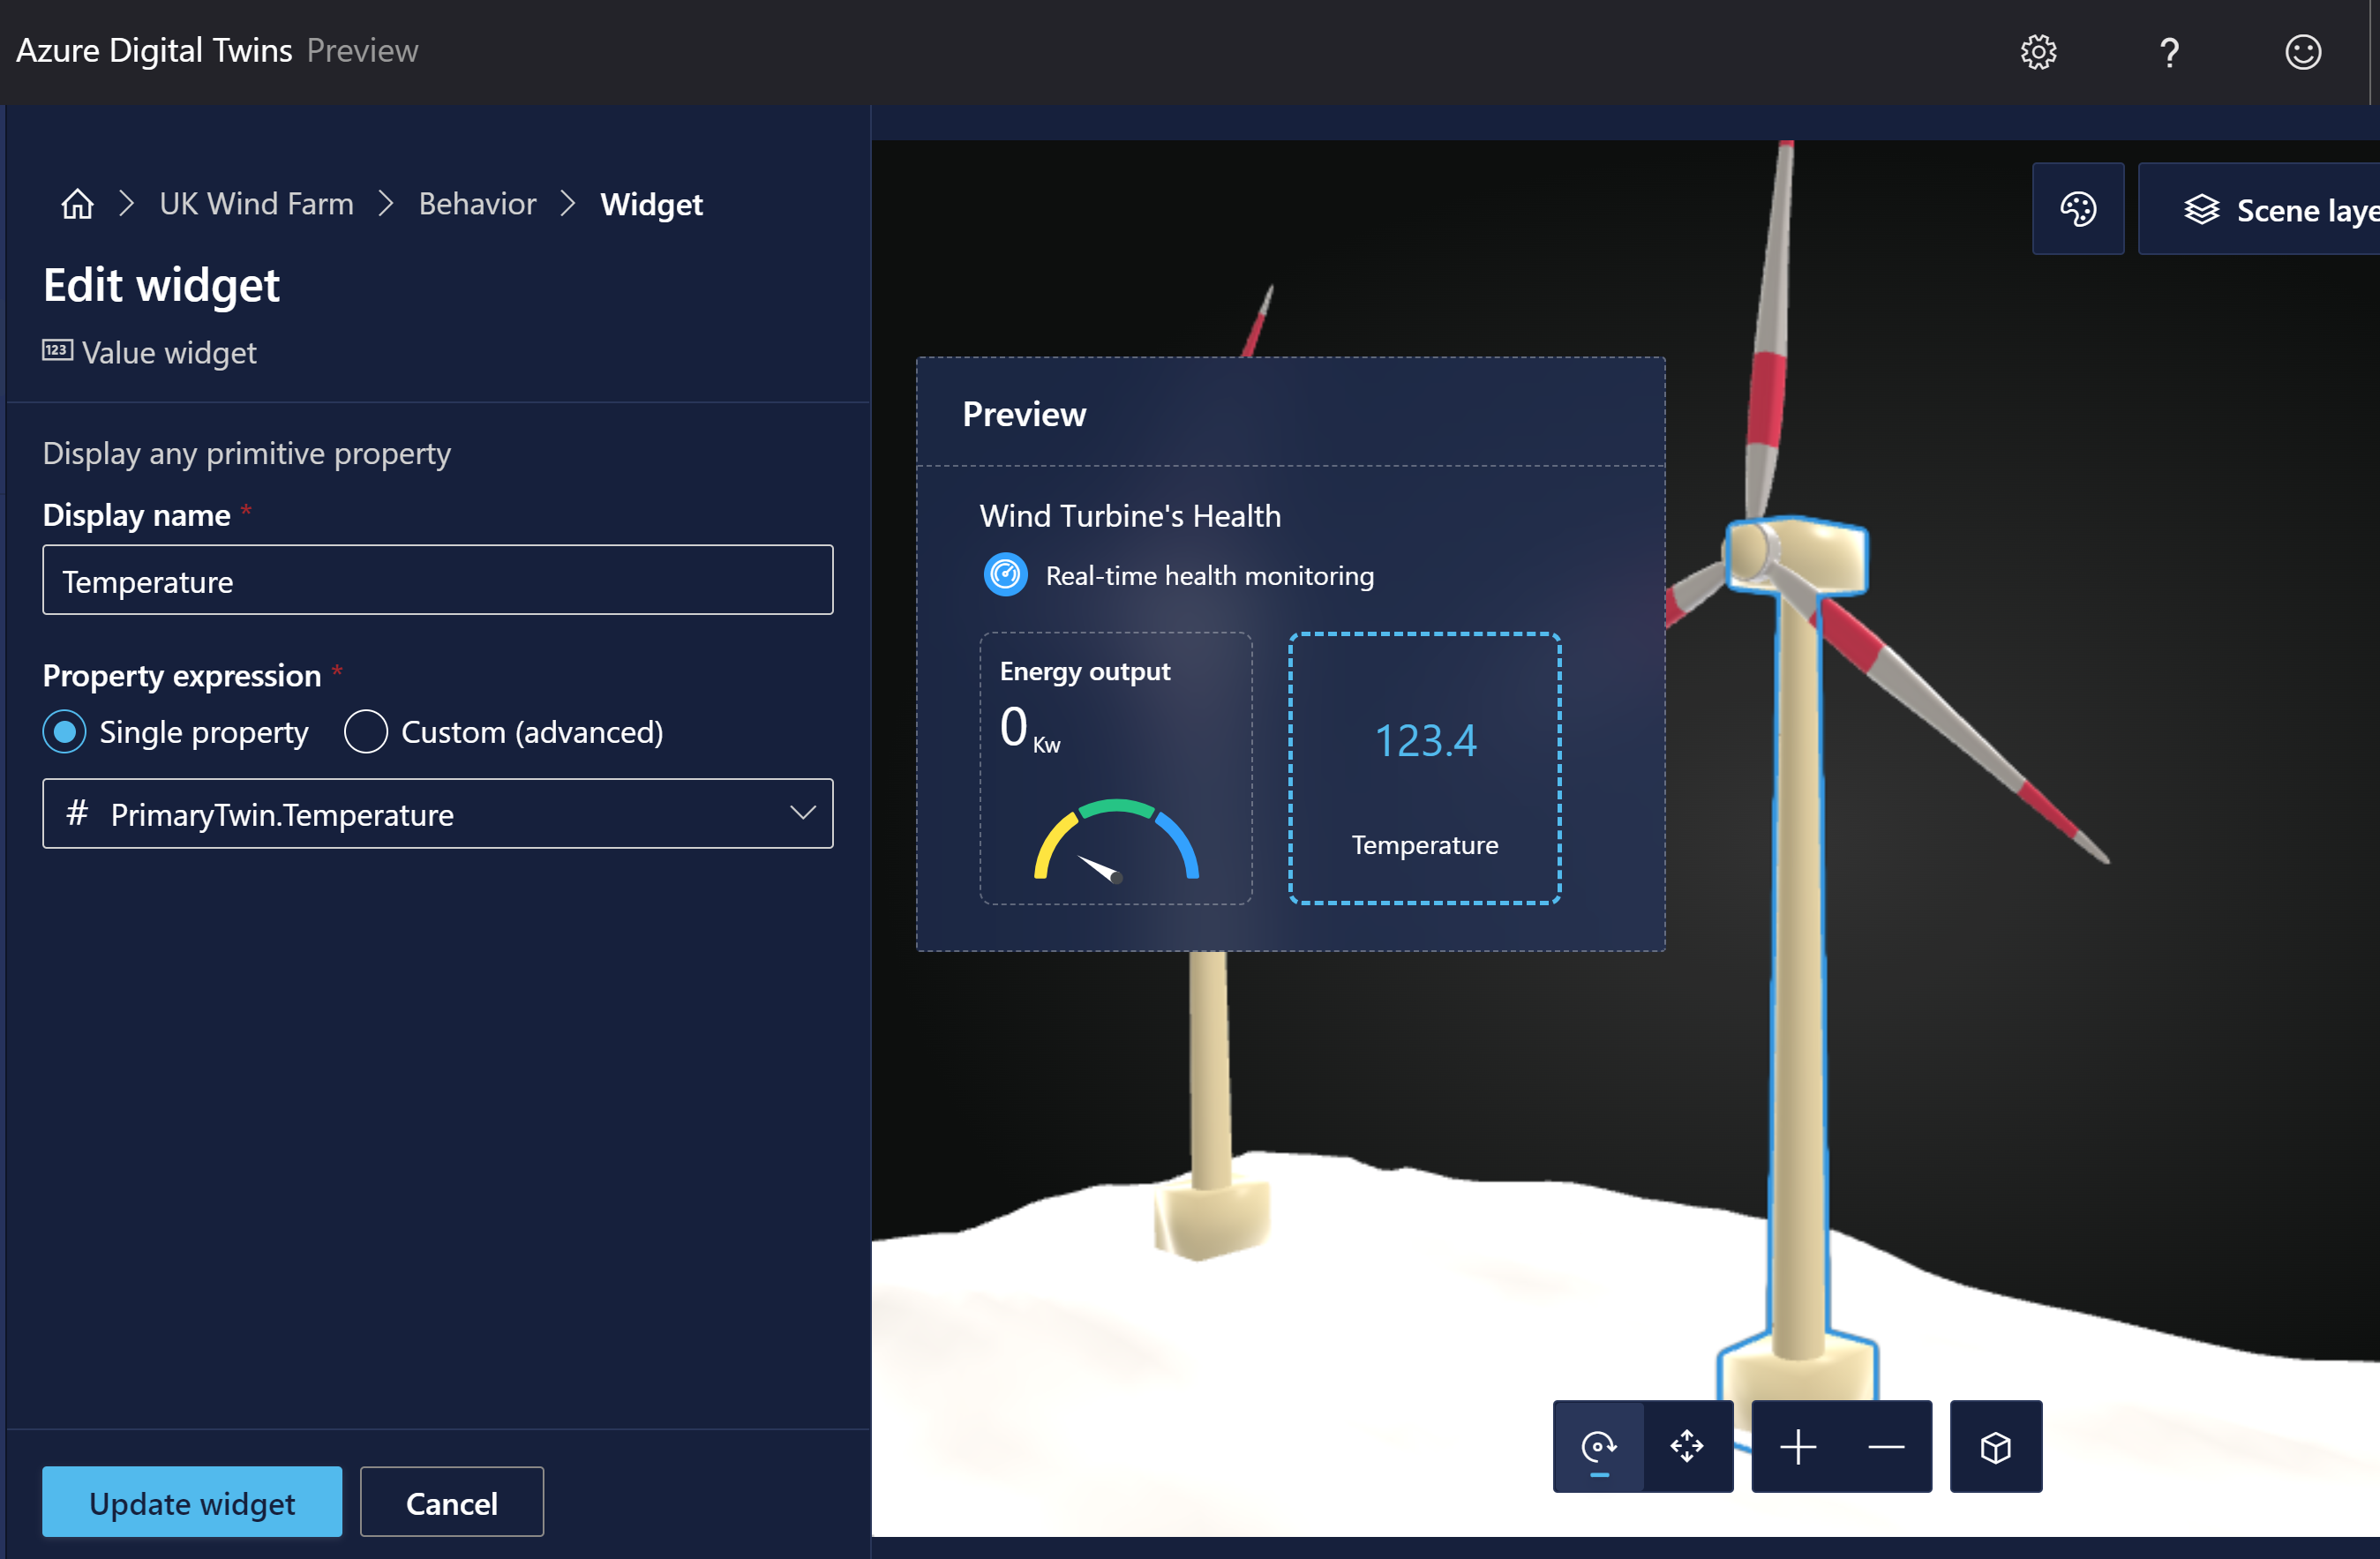Expand PrimaryTwin.Temperature property dropdown
Viewport: 2380px width, 1559px height.
pos(799,811)
